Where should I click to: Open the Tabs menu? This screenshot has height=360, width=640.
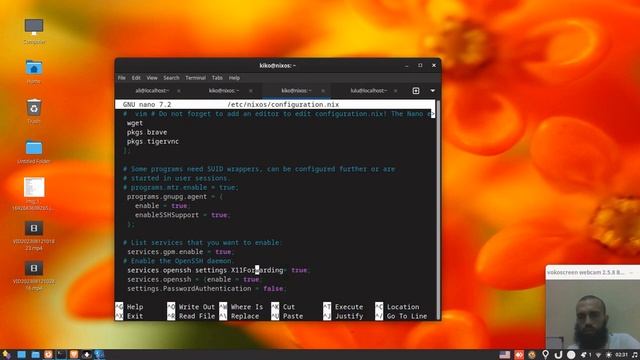[217, 78]
